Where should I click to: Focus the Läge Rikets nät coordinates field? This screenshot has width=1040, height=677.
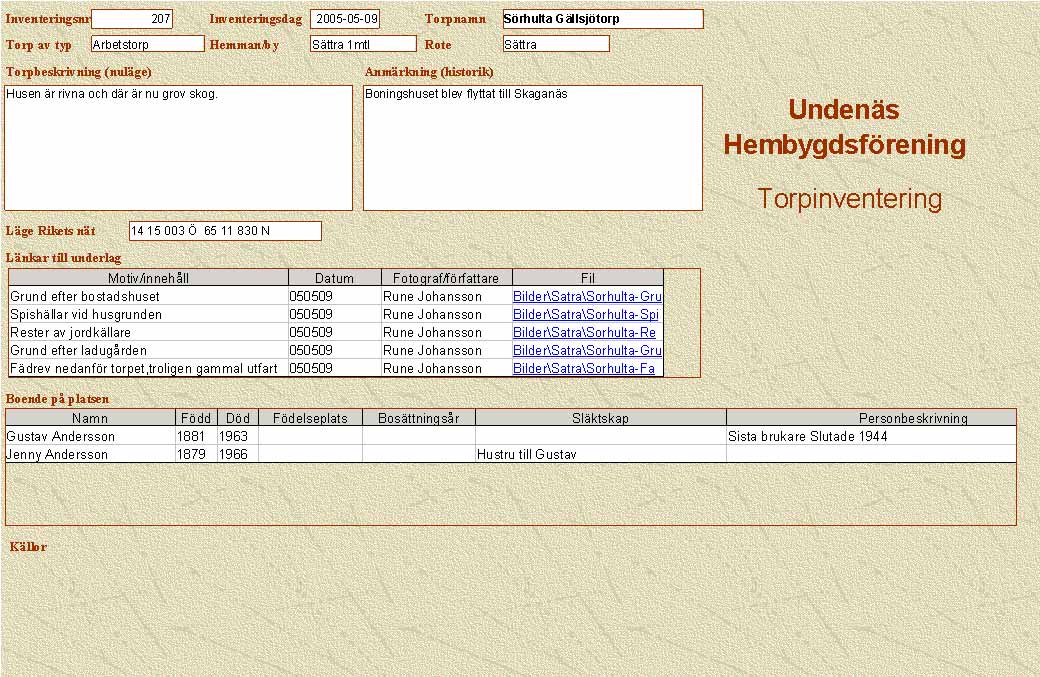coord(225,231)
